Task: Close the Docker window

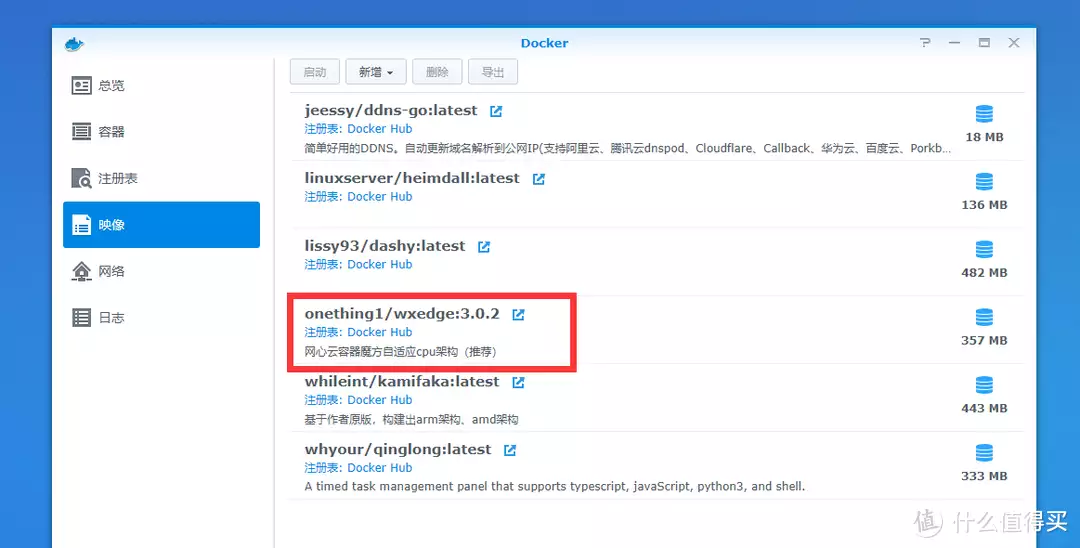Action: (1014, 43)
